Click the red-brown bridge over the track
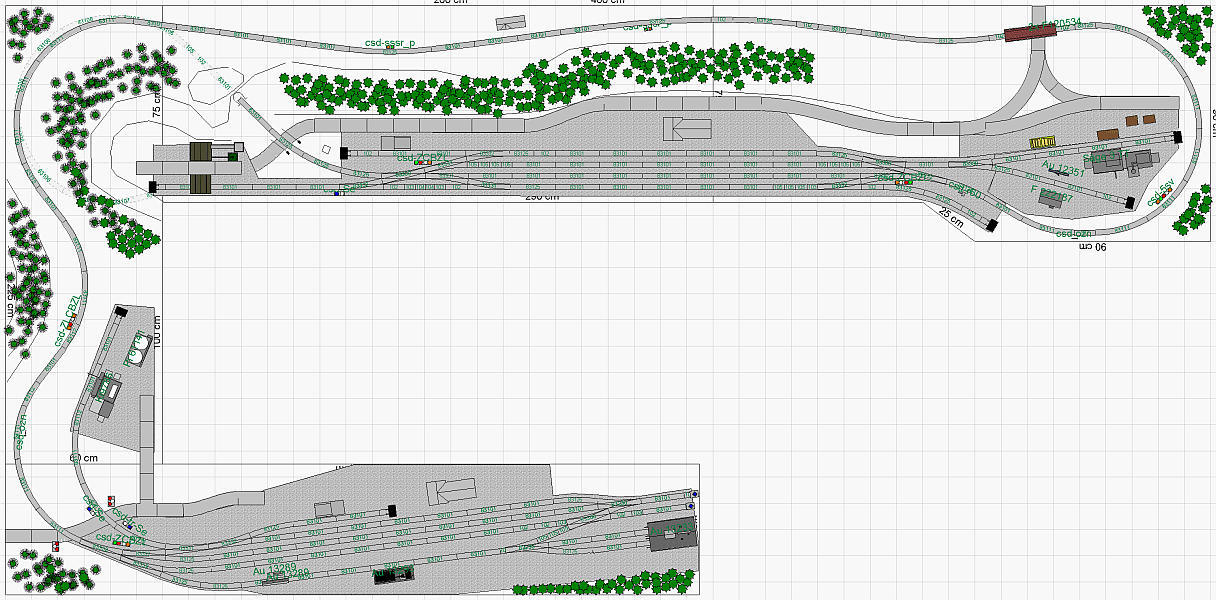 point(1030,33)
